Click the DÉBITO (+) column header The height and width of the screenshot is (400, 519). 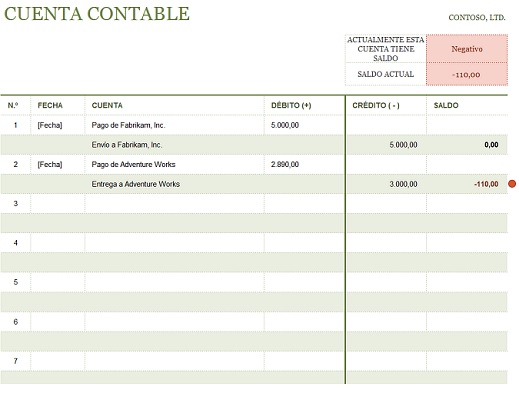click(291, 105)
